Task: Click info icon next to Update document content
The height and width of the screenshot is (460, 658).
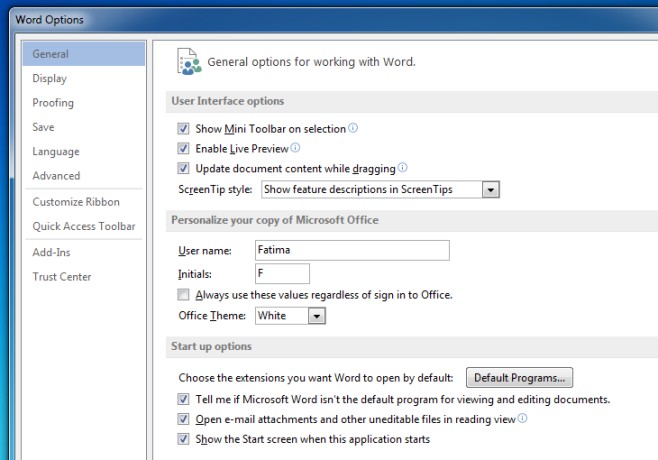Action: [x=402, y=167]
